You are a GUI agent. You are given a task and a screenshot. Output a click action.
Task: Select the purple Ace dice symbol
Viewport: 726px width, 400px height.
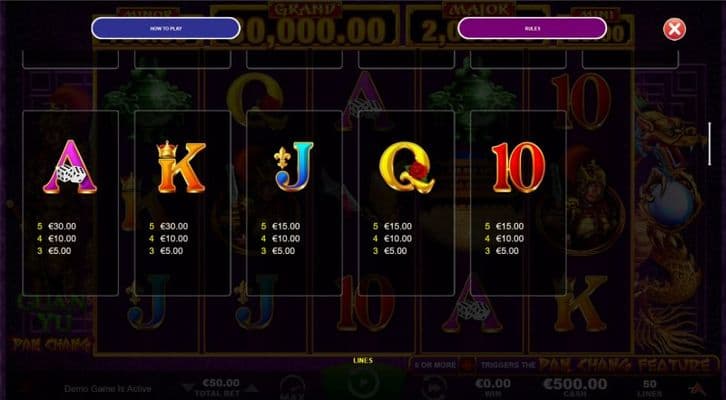pyautogui.click(x=70, y=167)
